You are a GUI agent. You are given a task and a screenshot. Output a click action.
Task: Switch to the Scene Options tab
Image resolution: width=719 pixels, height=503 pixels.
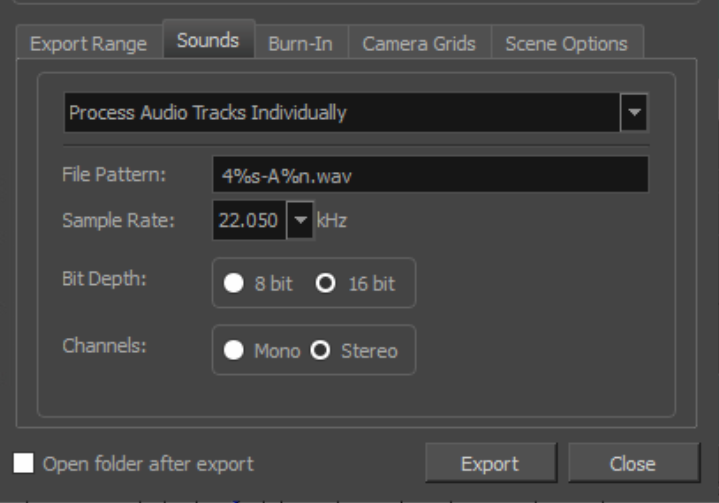click(x=567, y=44)
